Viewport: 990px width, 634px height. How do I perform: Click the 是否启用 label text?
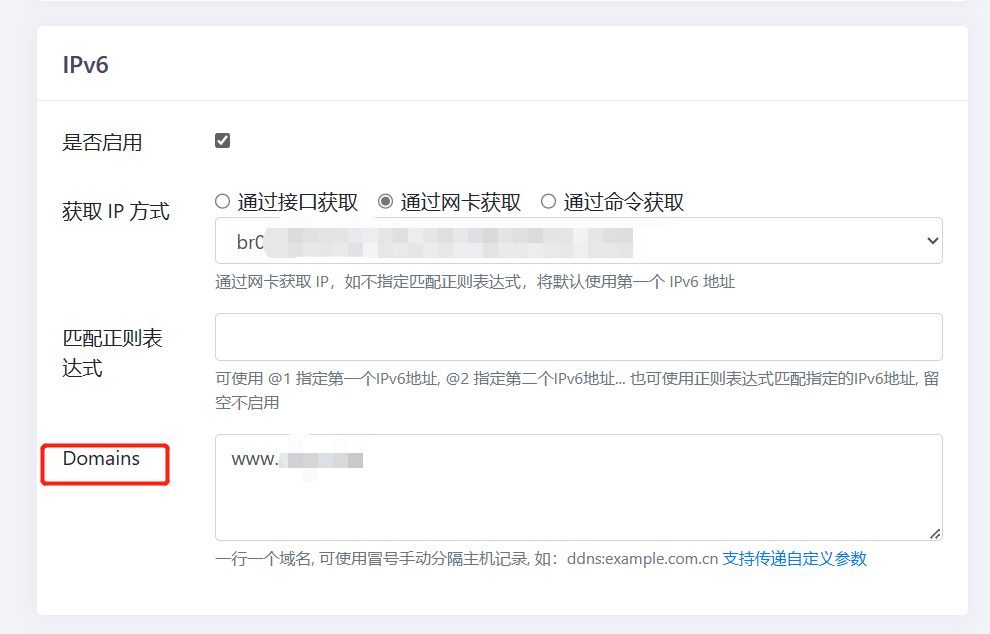pyautogui.click(x=103, y=142)
